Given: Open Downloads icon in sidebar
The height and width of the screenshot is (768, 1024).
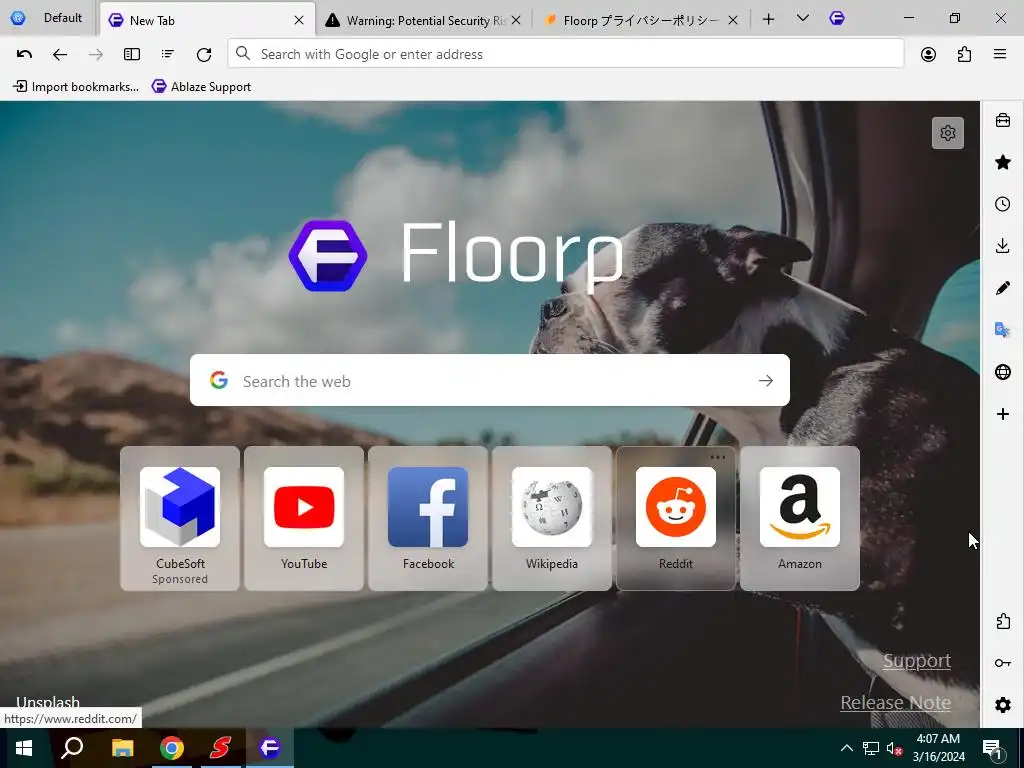Looking at the screenshot, I should coord(1003,246).
